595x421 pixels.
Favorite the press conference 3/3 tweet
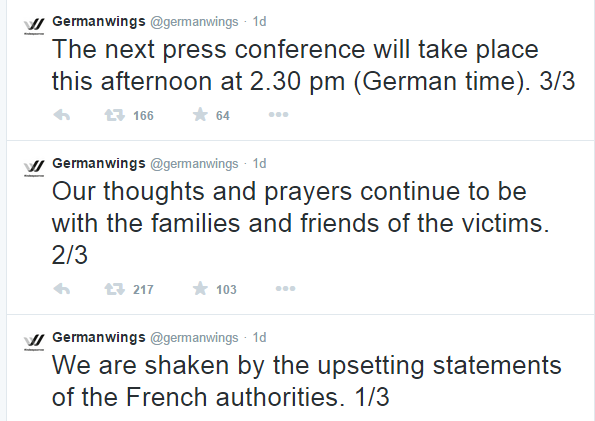200,115
